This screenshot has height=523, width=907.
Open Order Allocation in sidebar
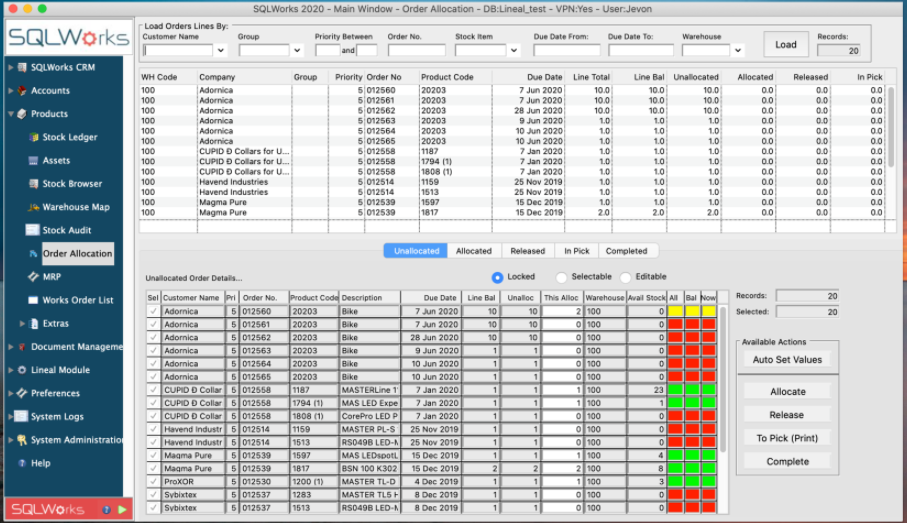(78, 253)
